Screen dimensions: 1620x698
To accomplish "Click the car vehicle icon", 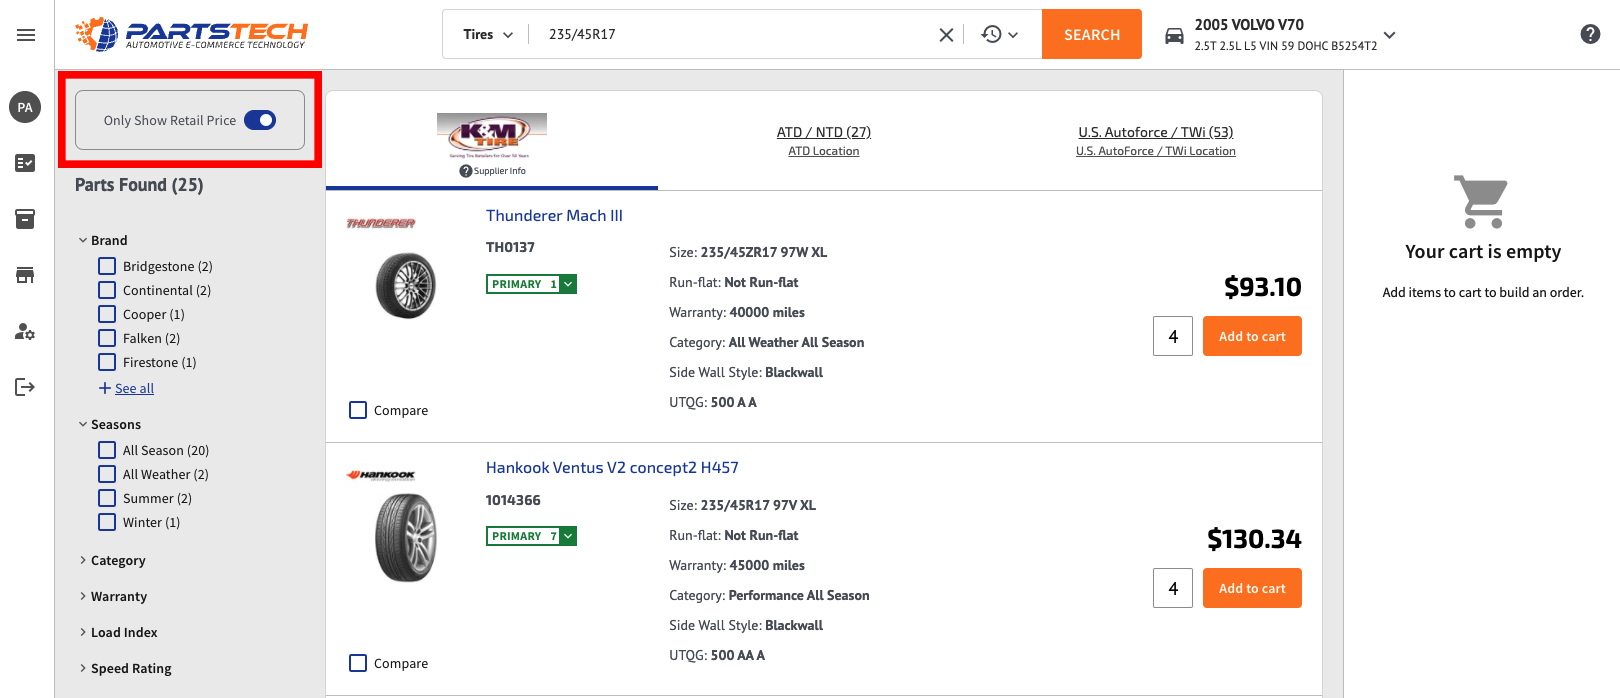I will (1174, 36).
